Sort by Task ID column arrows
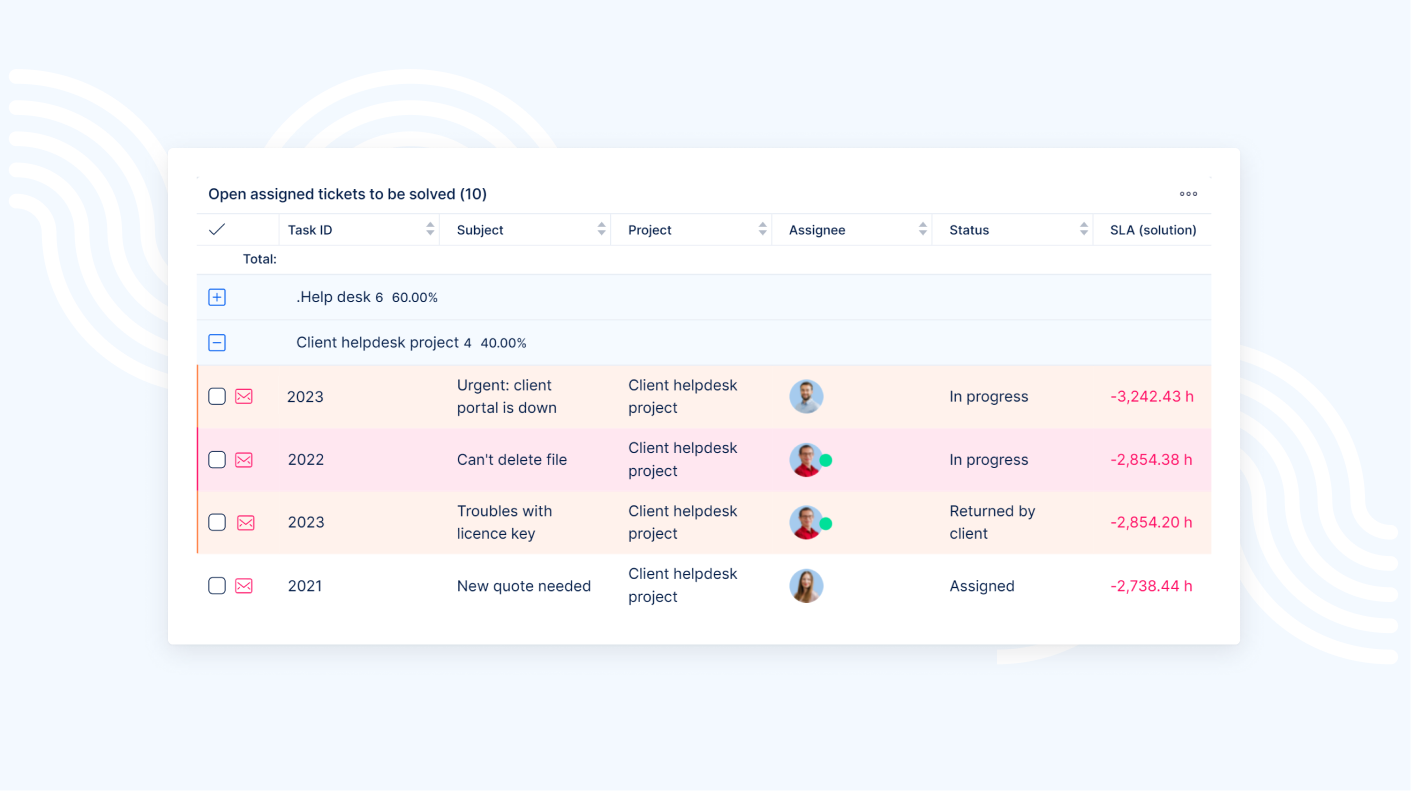 [430, 230]
